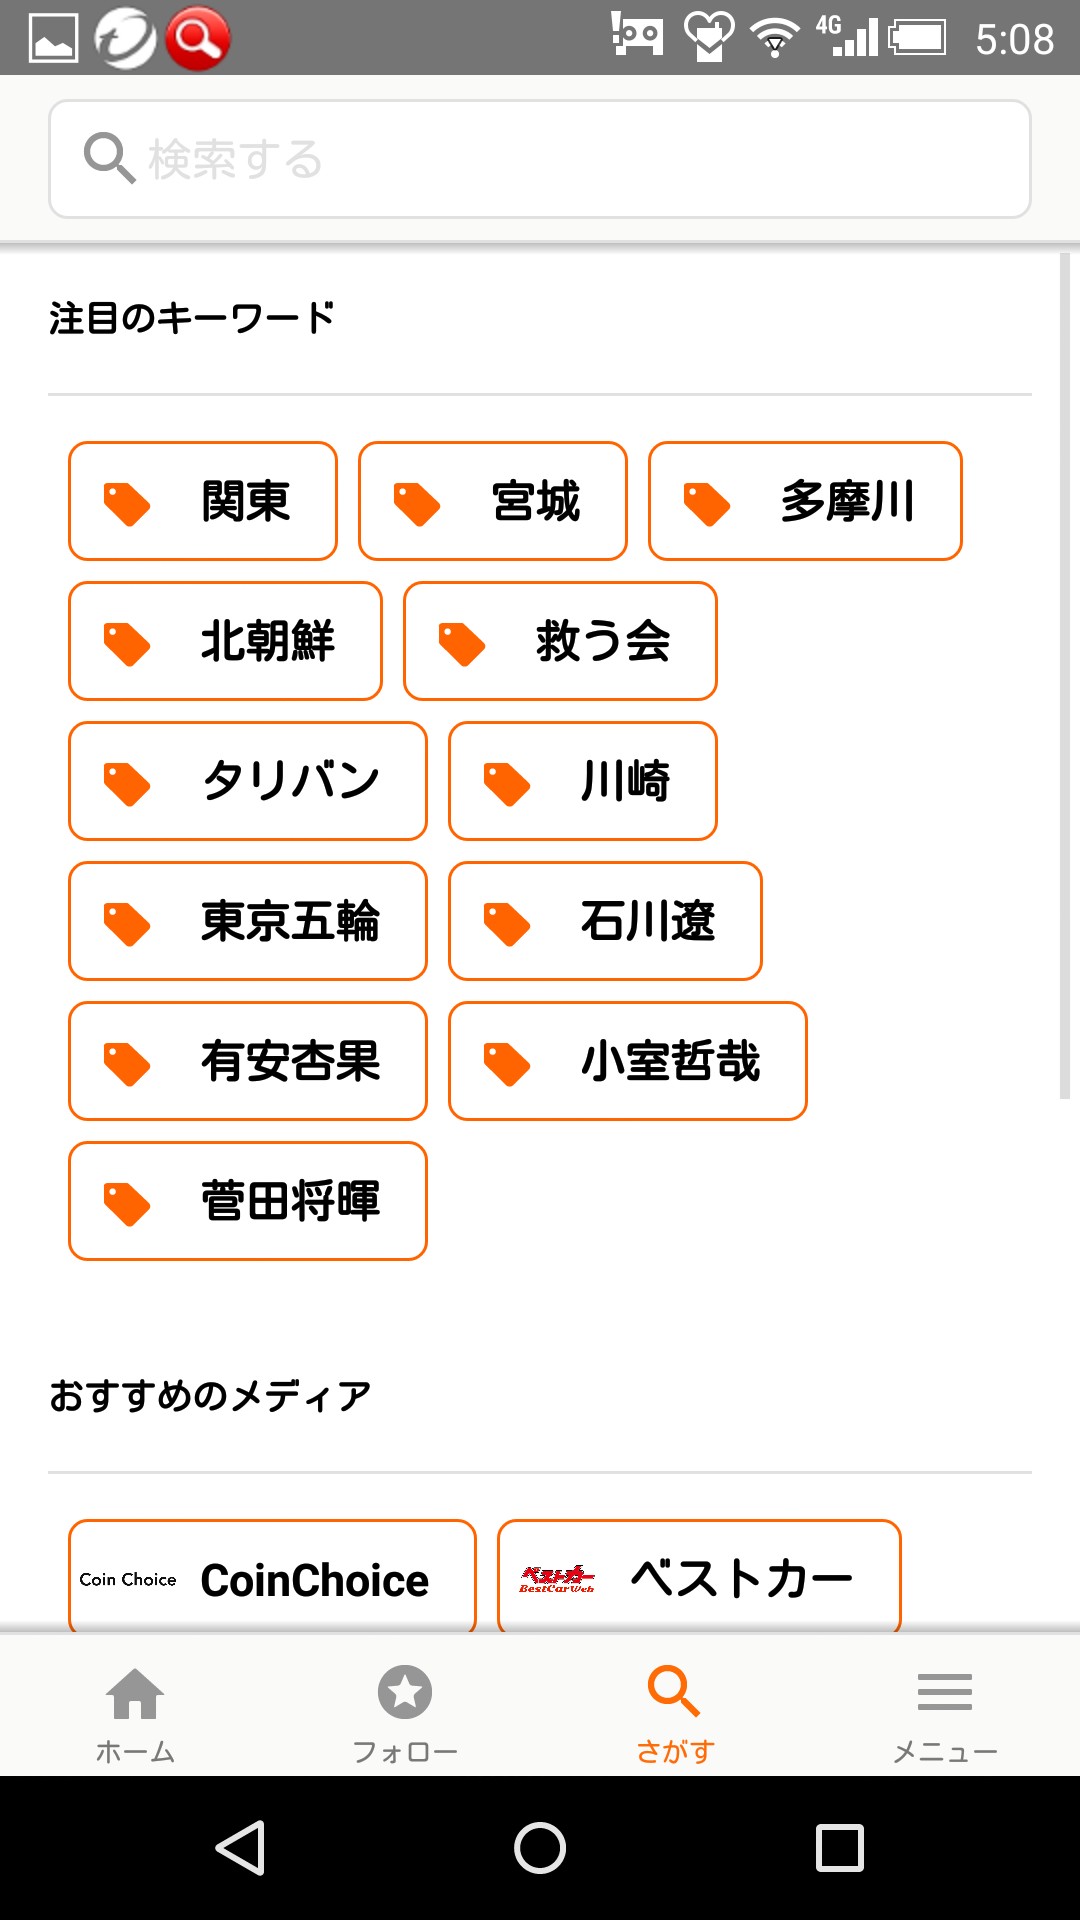Viewport: 1080px width, 1920px height.
Task: Tap the 小室哲哉 keyword tag
Action: 628,1061
